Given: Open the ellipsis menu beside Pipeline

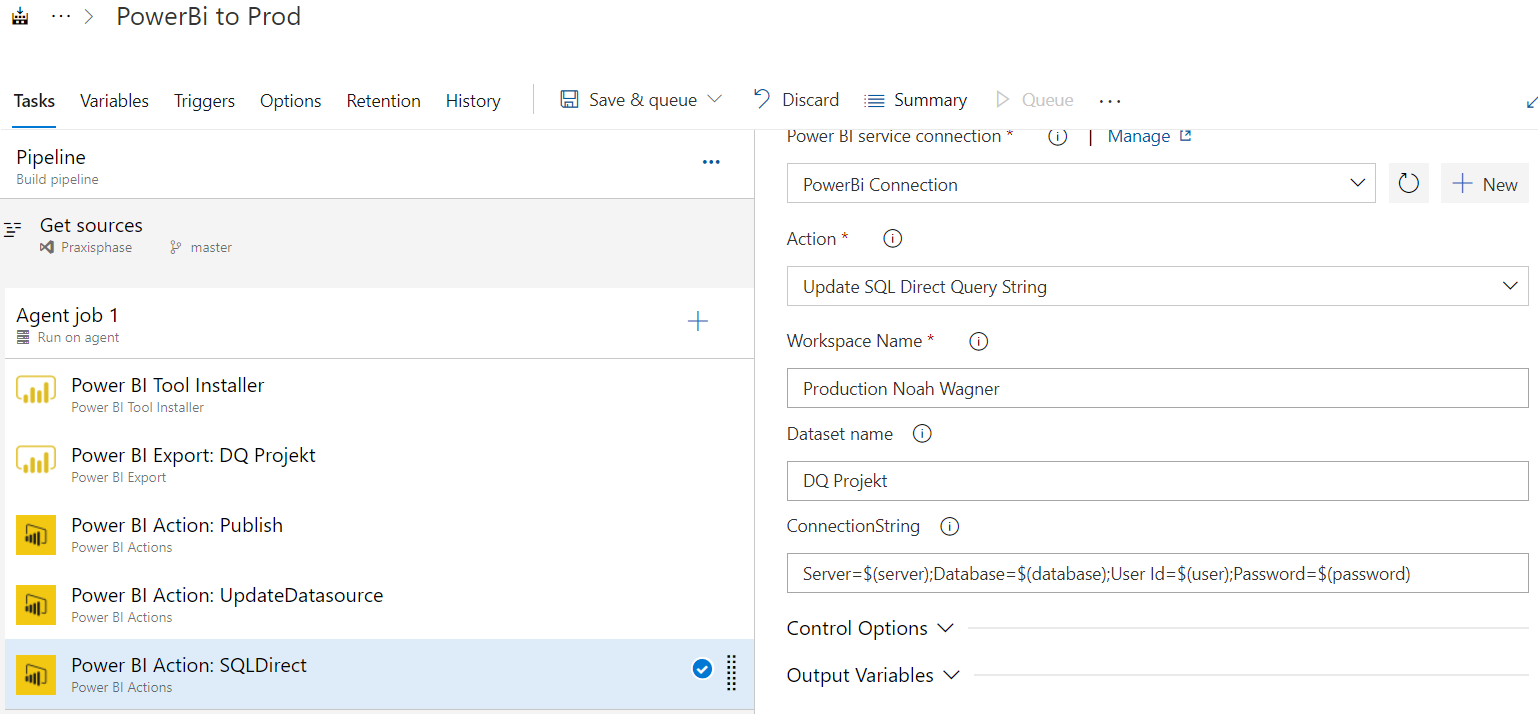Looking at the screenshot, I should click(711, 161).
